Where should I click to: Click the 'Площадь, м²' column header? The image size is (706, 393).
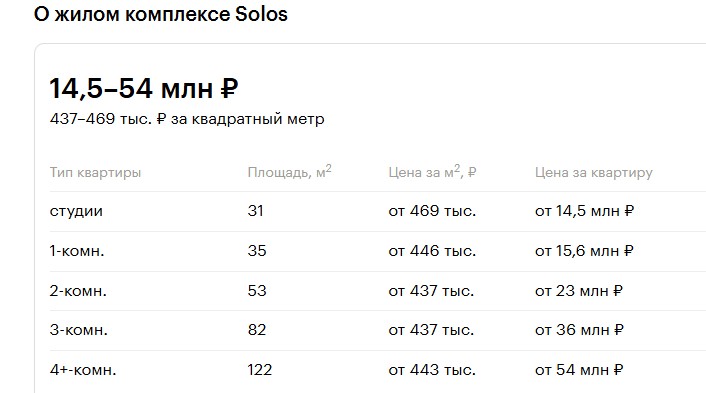[x=290, y=172]
